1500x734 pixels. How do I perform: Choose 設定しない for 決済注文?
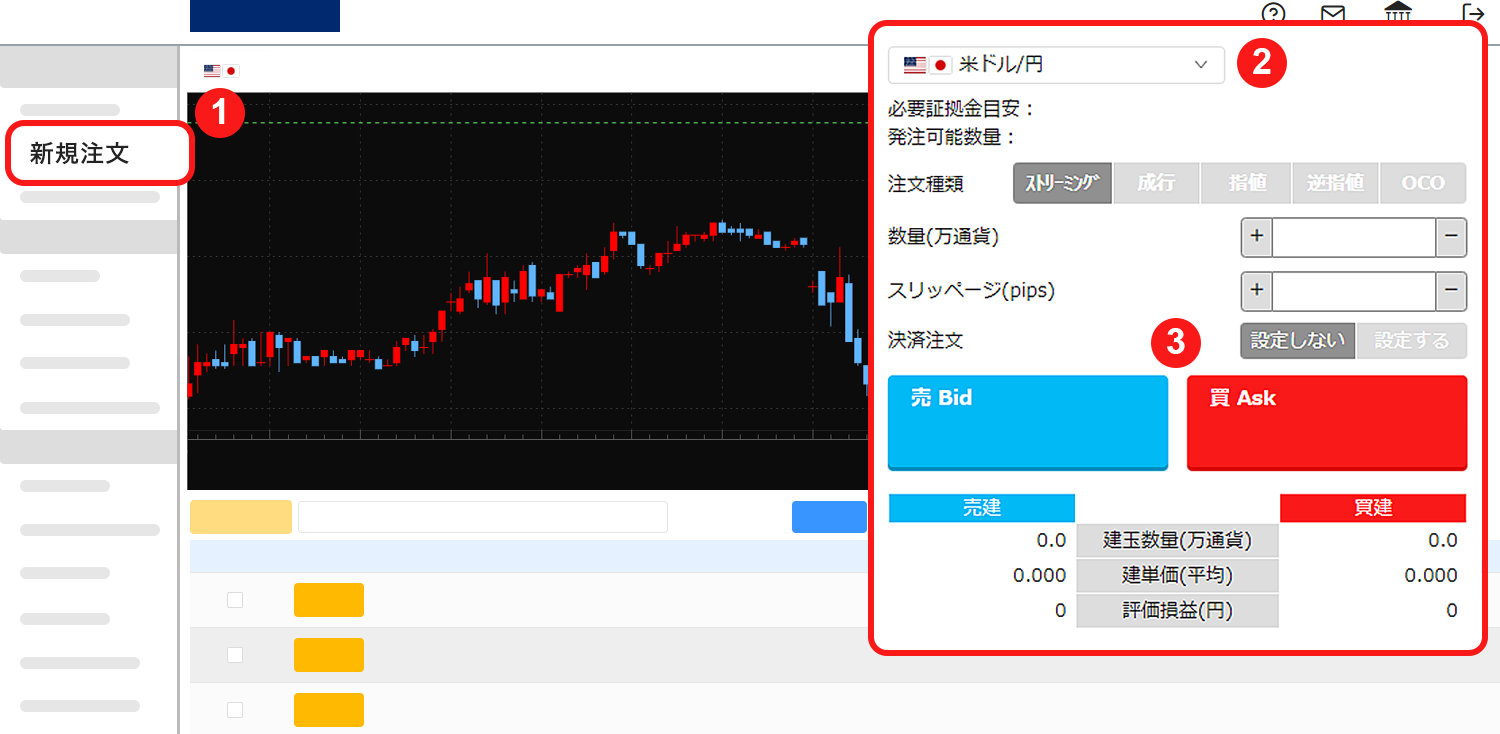[1298, 340]
